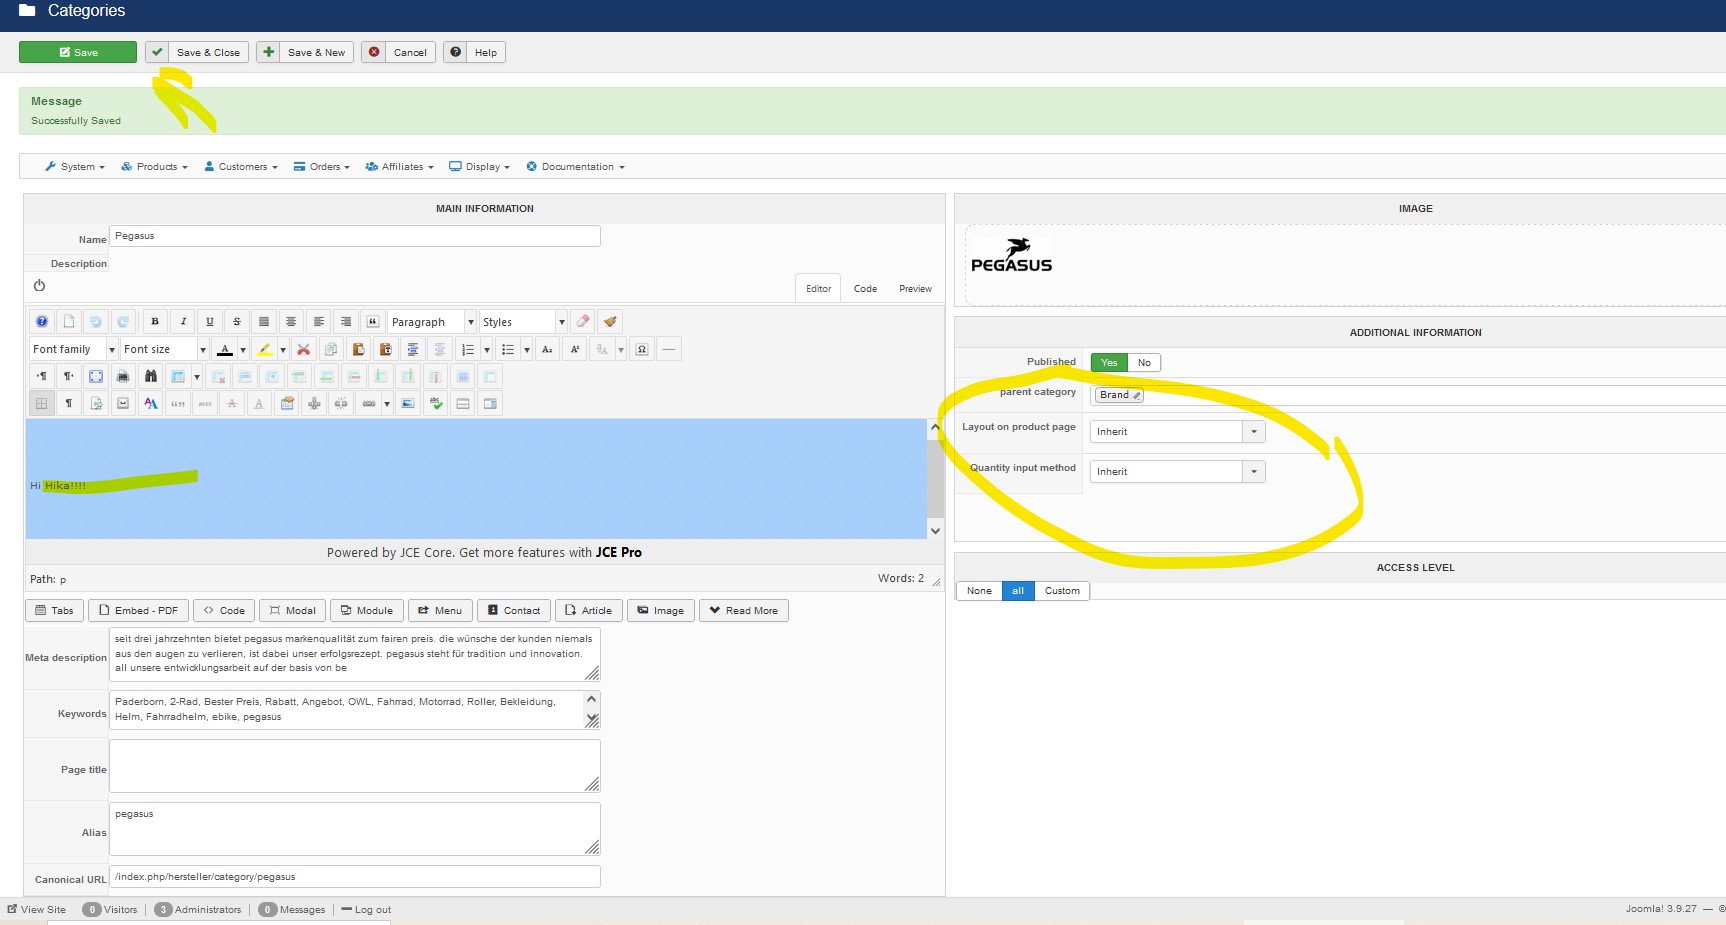Set access level to Custom
Screen dimensions: 1726x925
(1062, 591)
